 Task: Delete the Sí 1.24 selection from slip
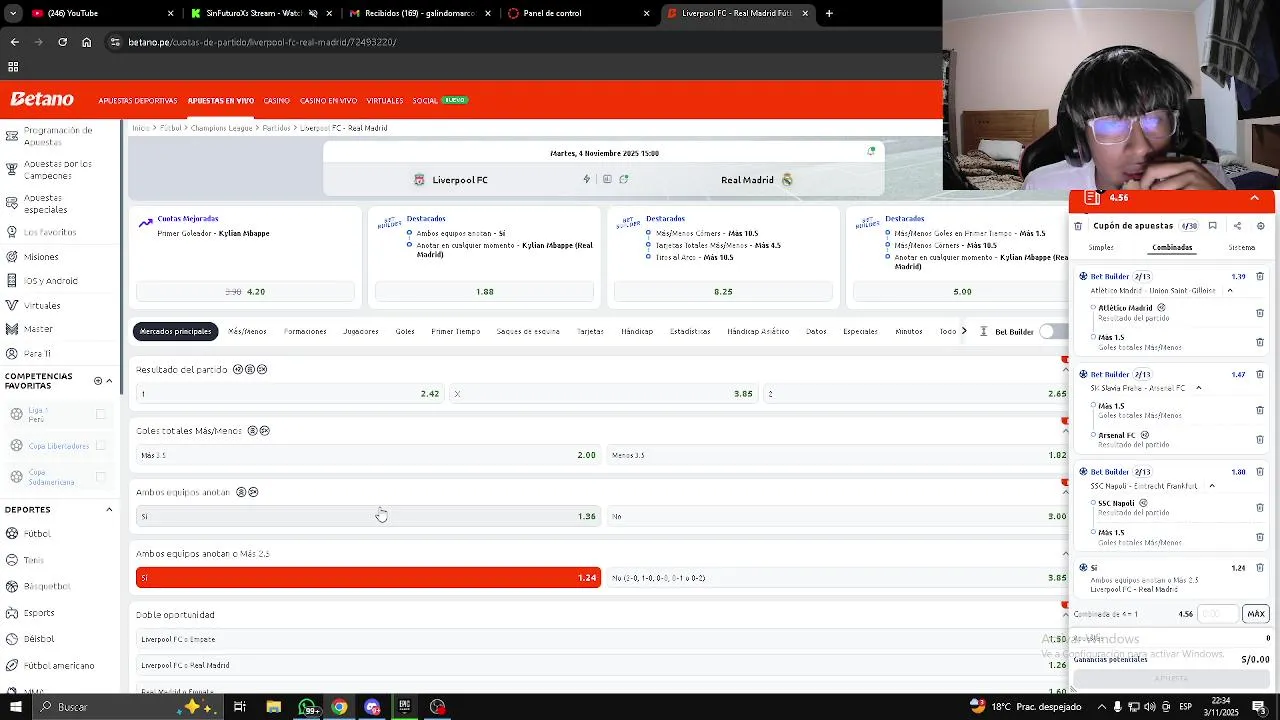point(1260,568)
